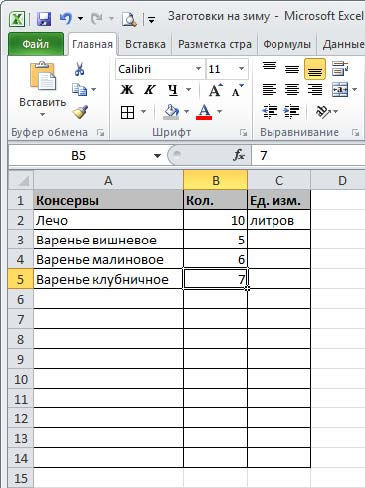Open the Буфер обмена dialog launcher

100,133
